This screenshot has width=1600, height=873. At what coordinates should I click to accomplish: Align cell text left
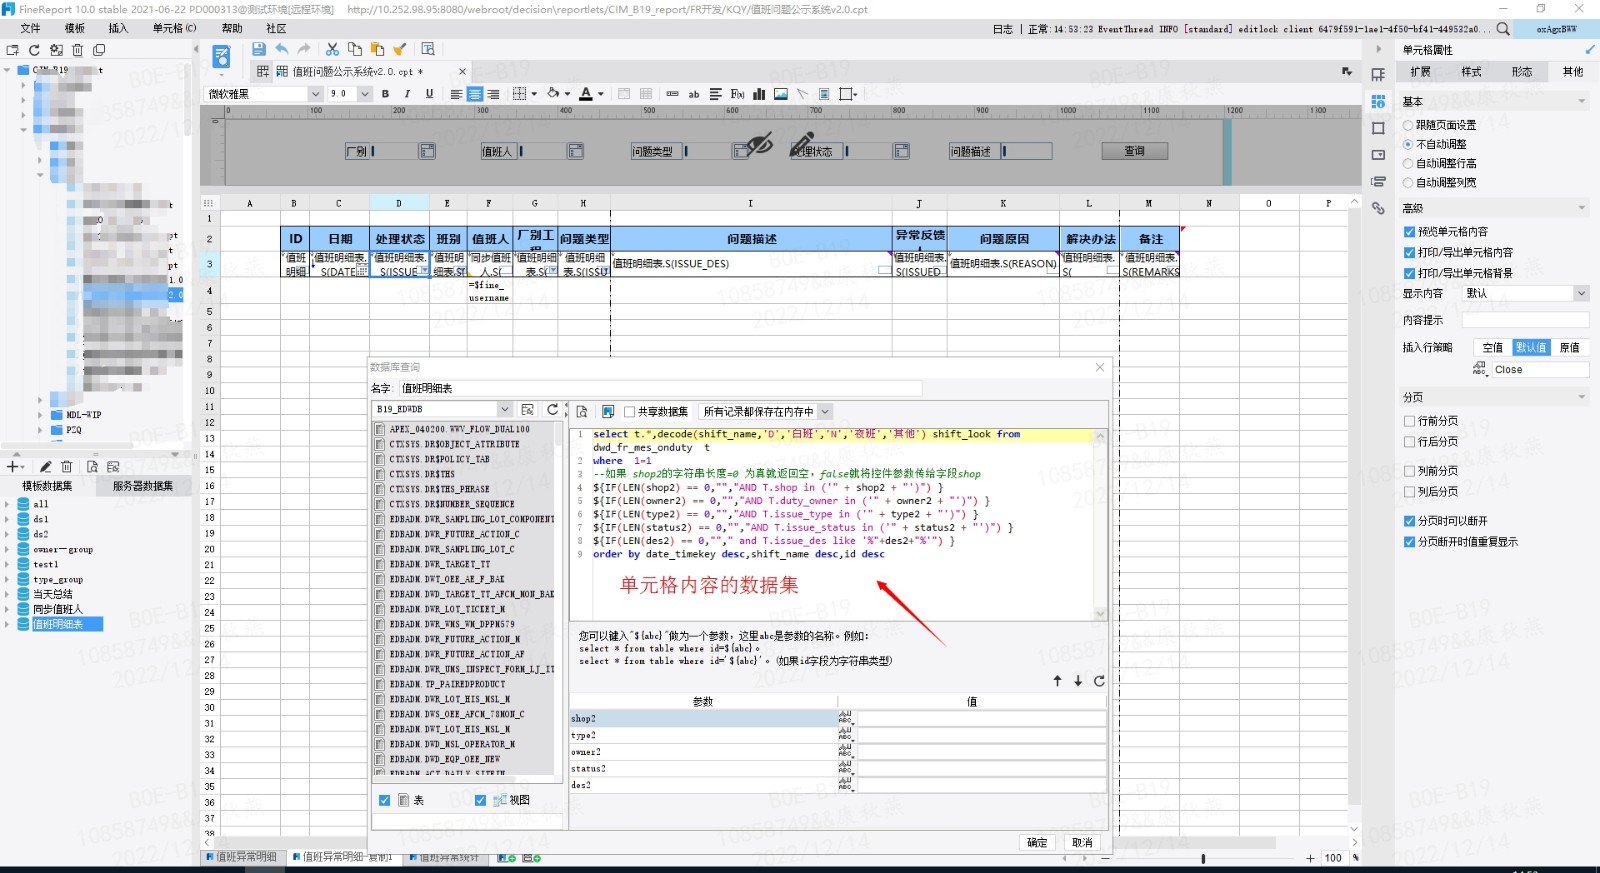456,94
